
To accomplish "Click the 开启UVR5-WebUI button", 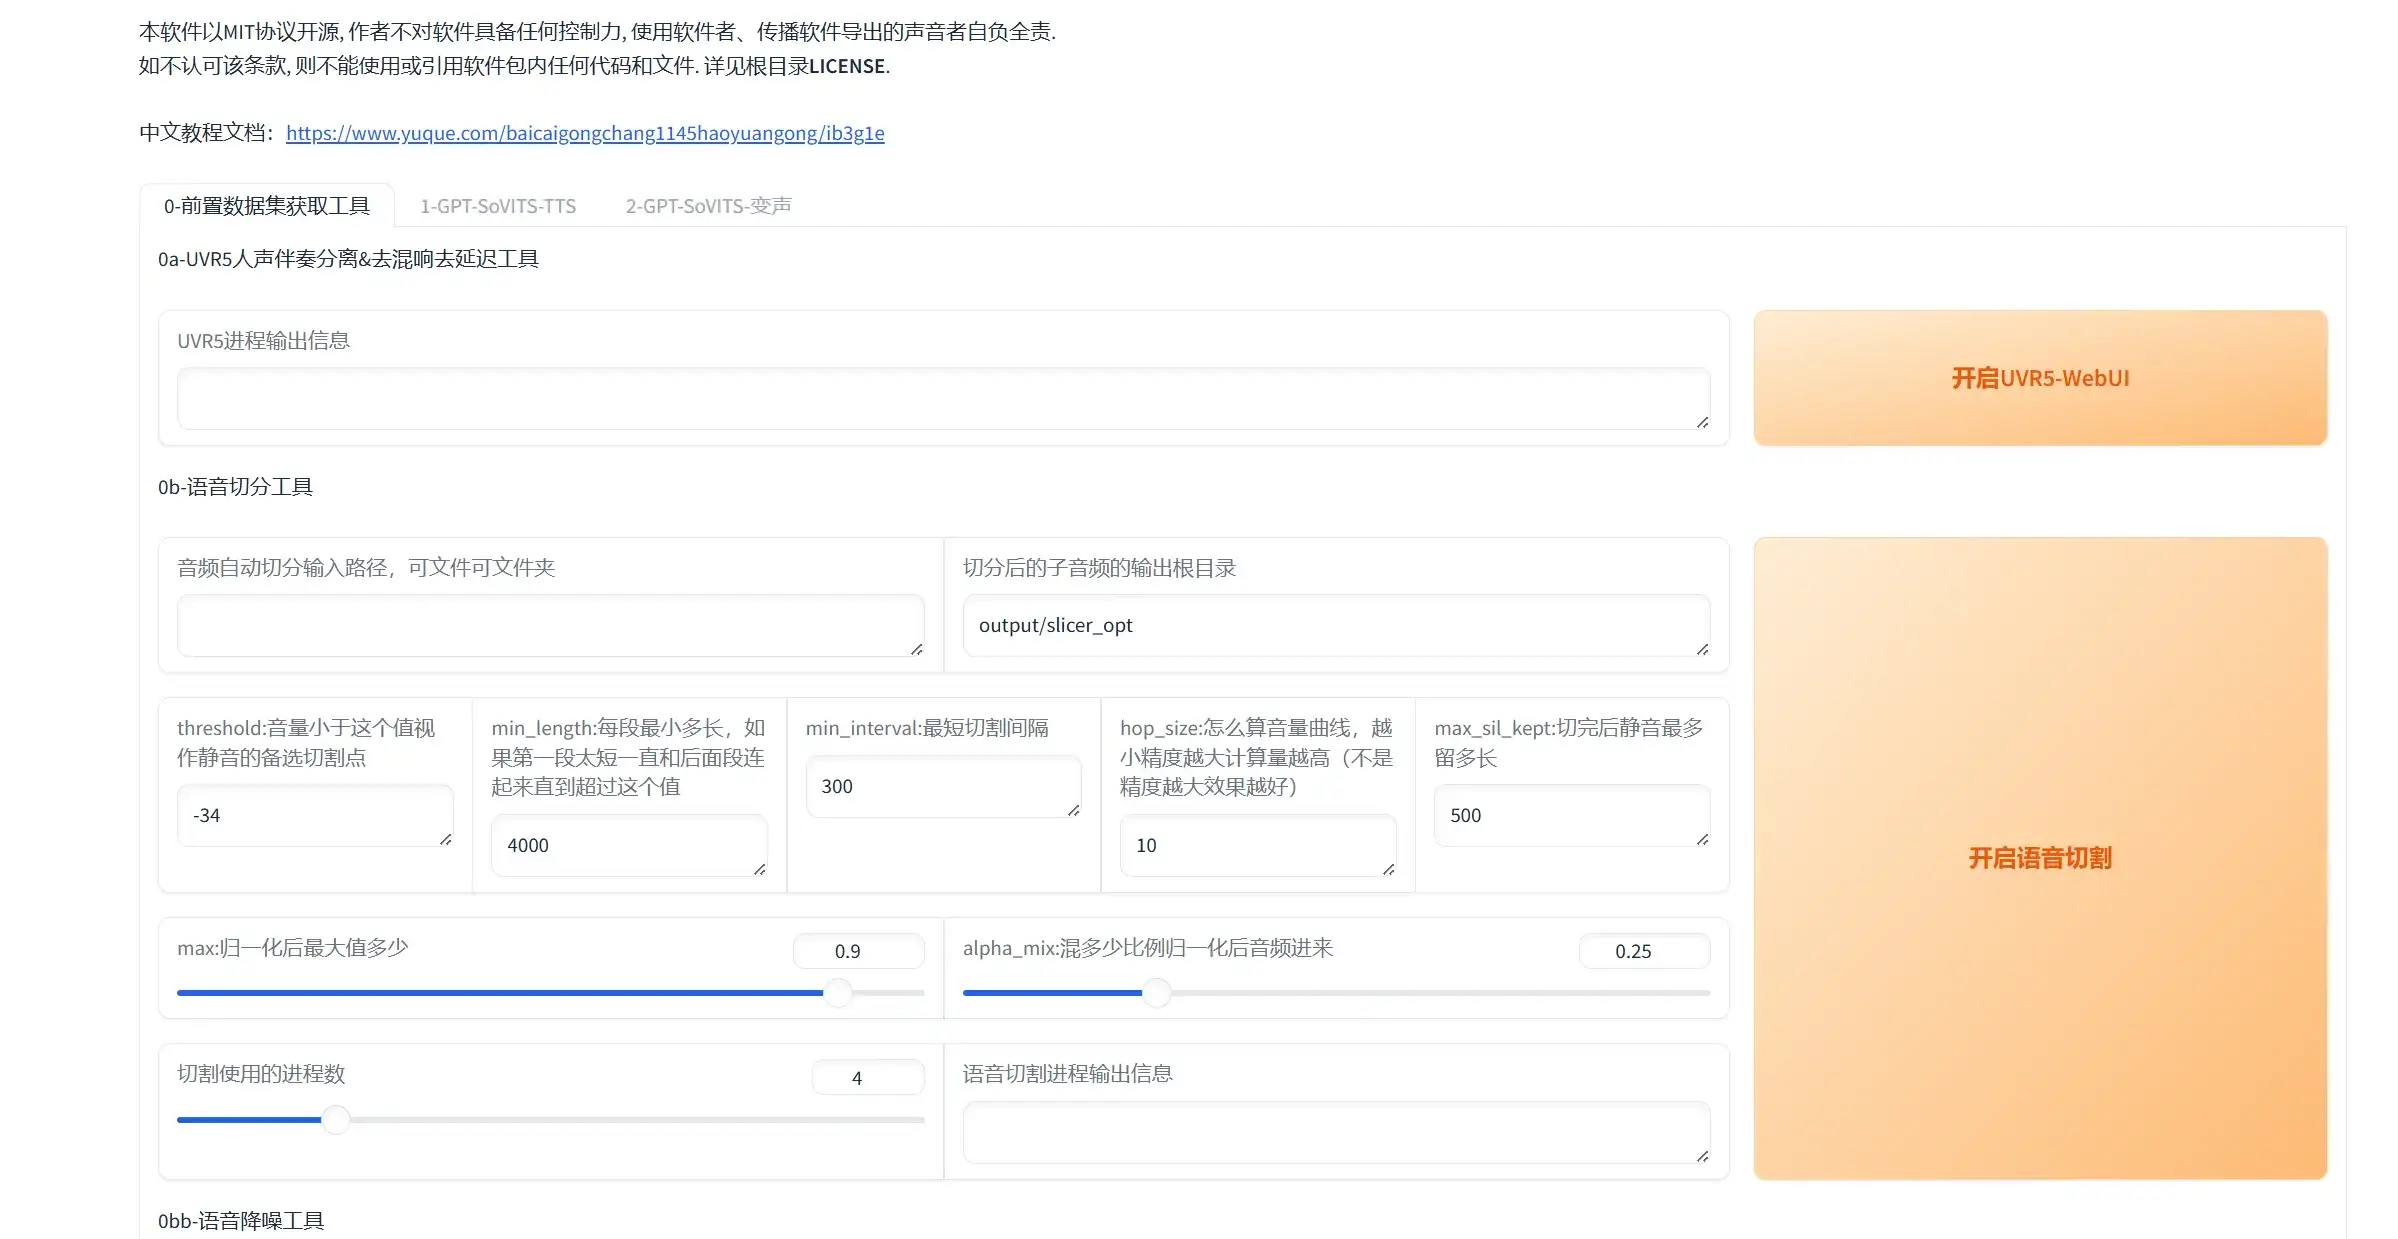I will pyautogui.click(x=2040, y=378).
